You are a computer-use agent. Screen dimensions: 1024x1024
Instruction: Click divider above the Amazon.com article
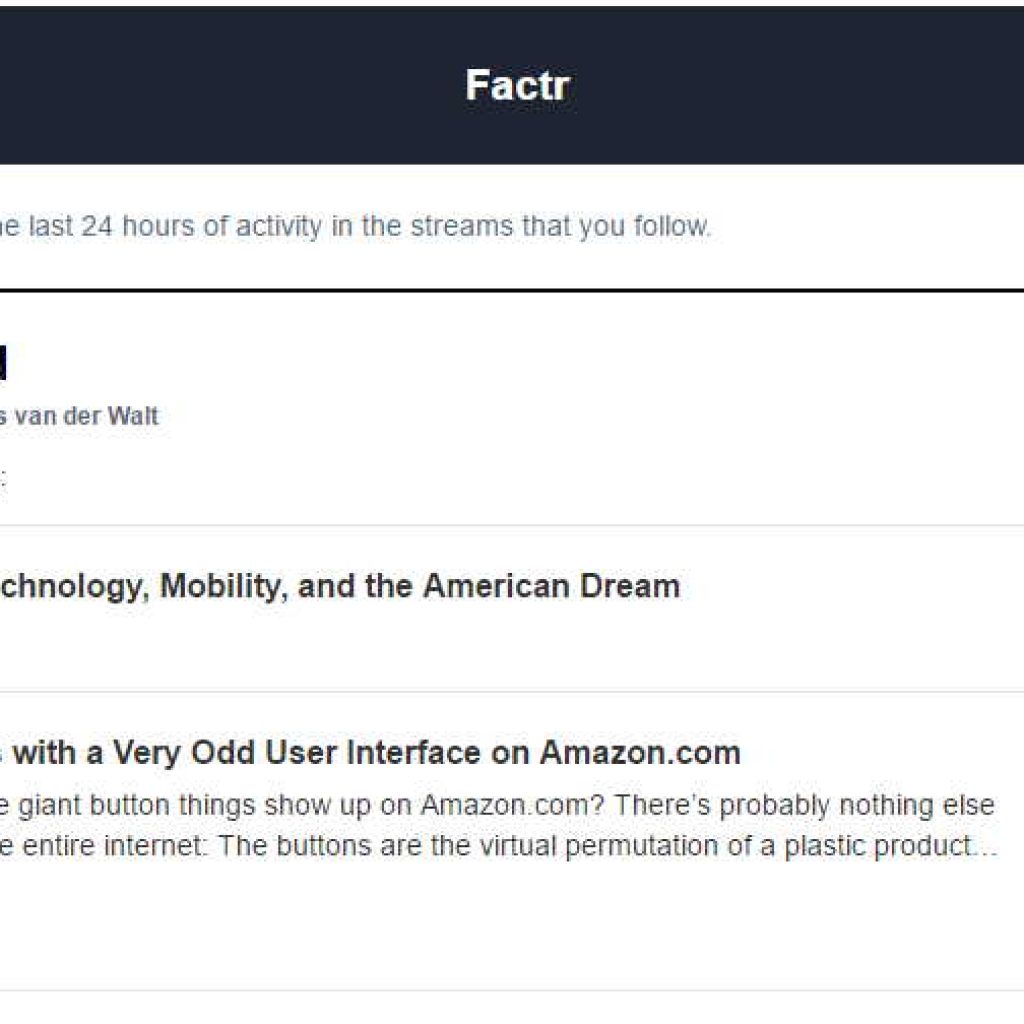pyautogui.click(x=512, y=692)
